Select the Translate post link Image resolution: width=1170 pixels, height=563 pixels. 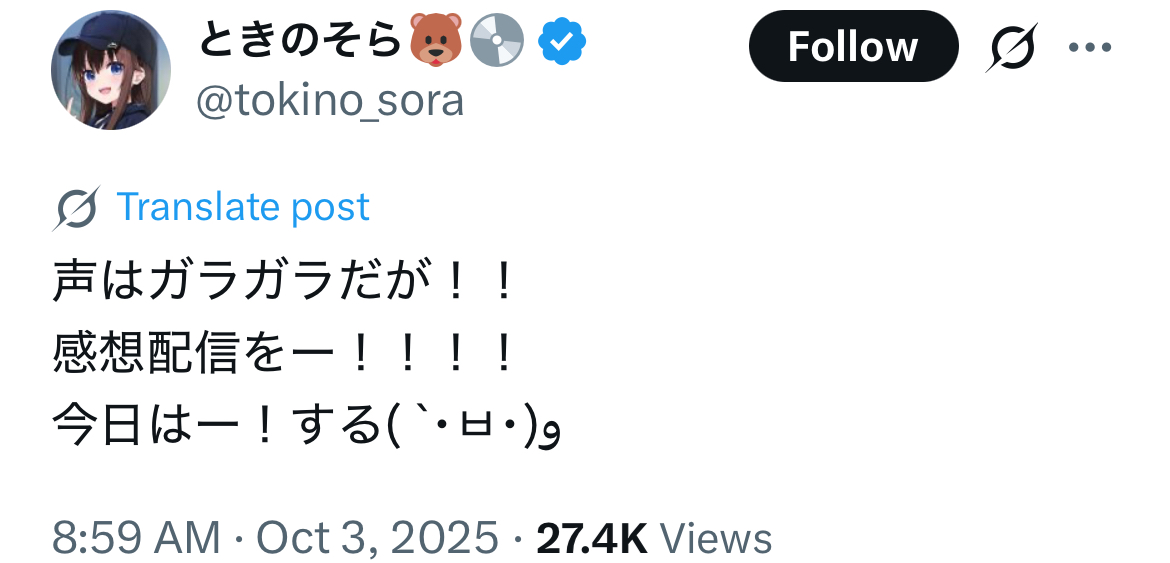pyautogui.click(x=243, y=207)
